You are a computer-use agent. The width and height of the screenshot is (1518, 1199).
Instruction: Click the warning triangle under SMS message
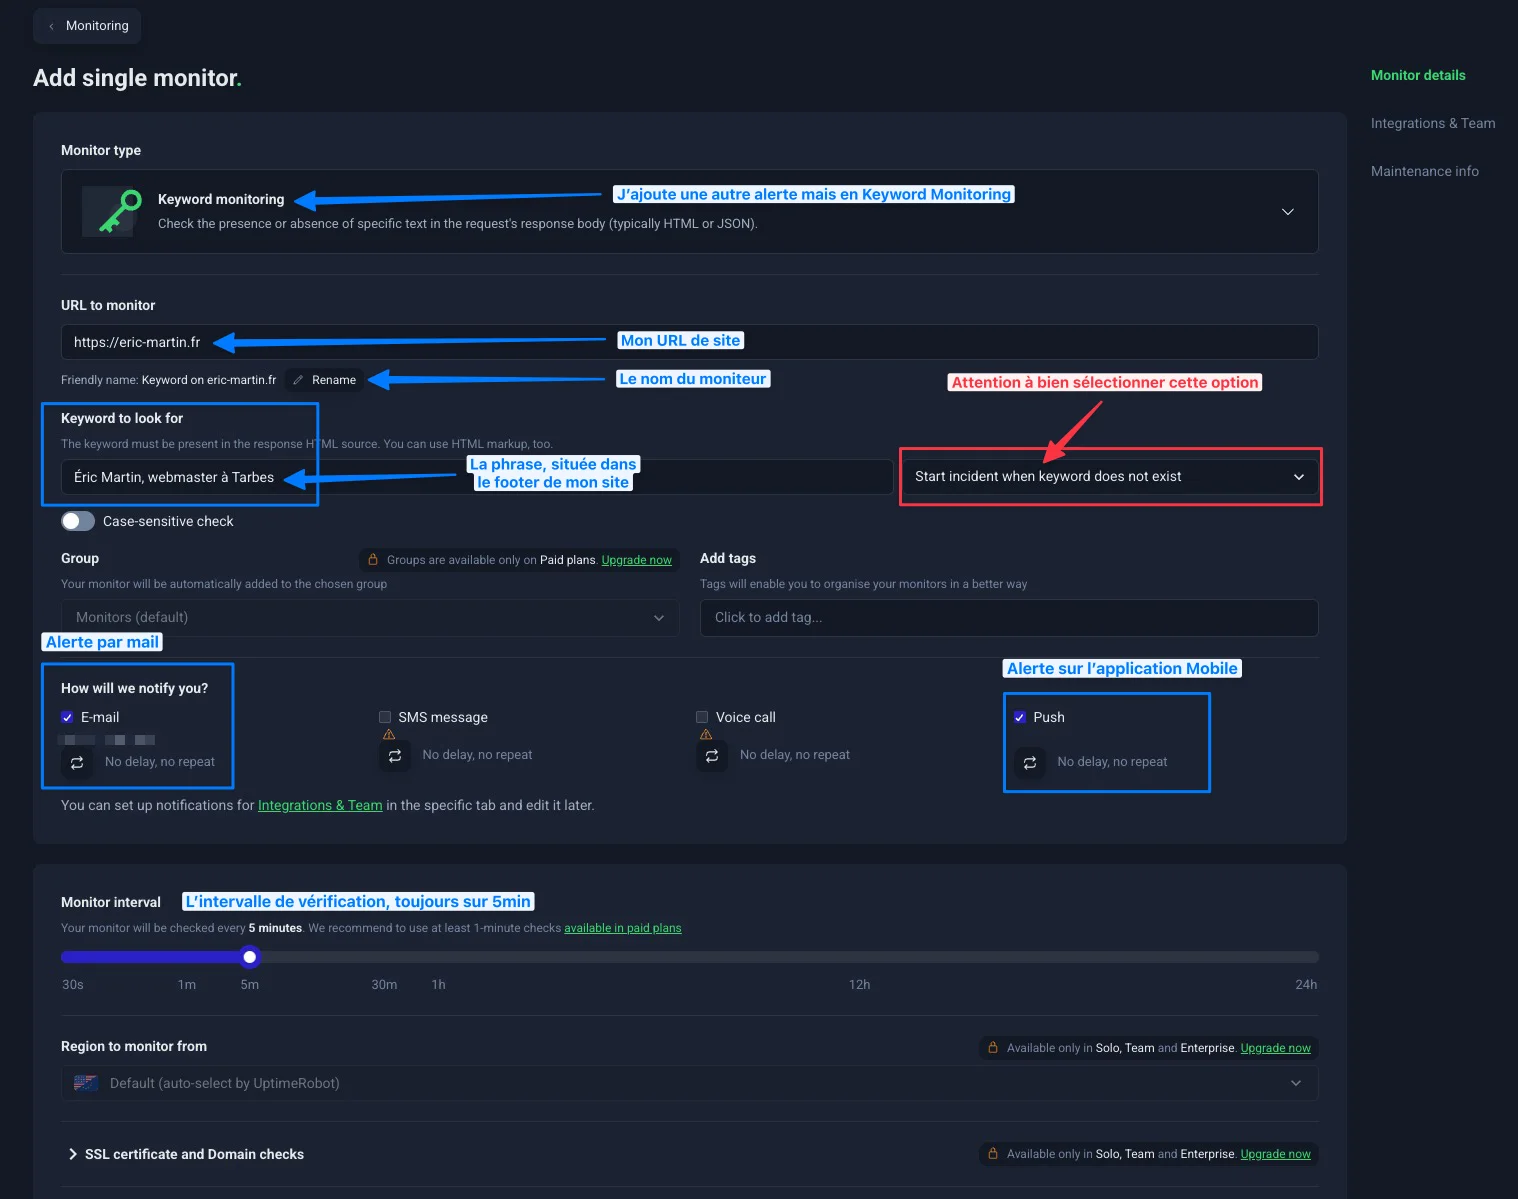click(389, 735)
